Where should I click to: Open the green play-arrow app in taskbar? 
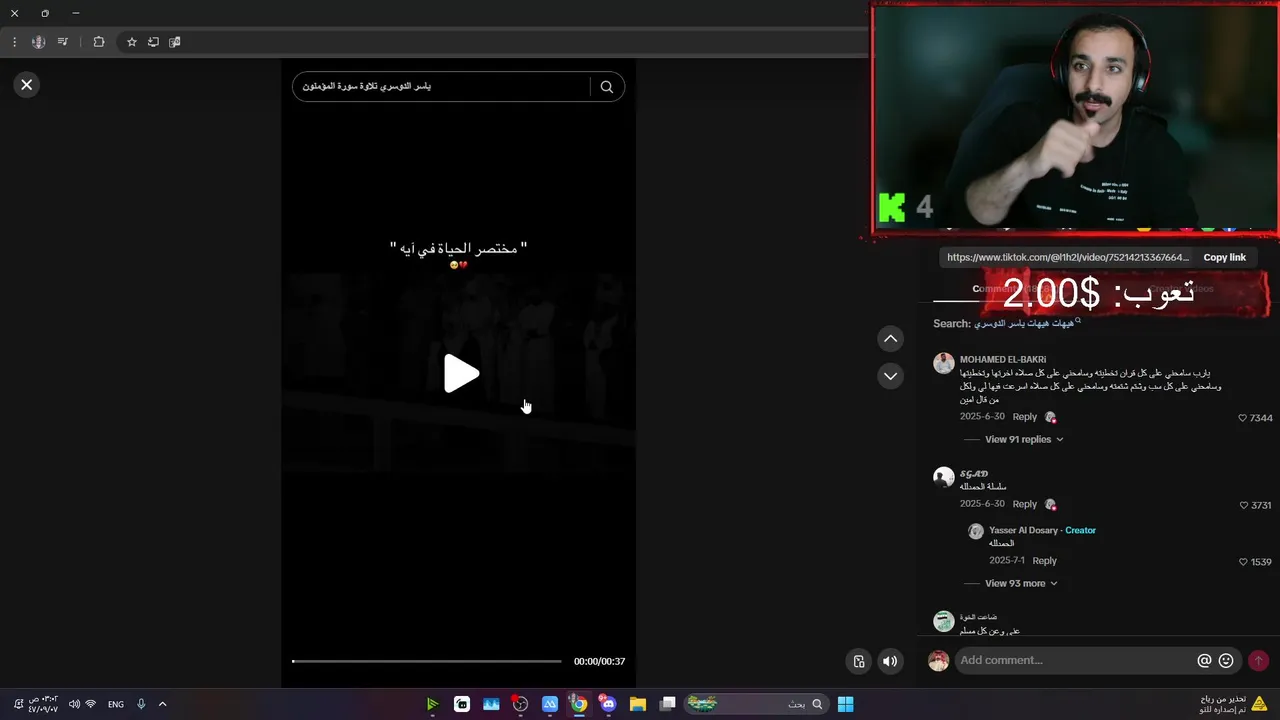[432, 704]
